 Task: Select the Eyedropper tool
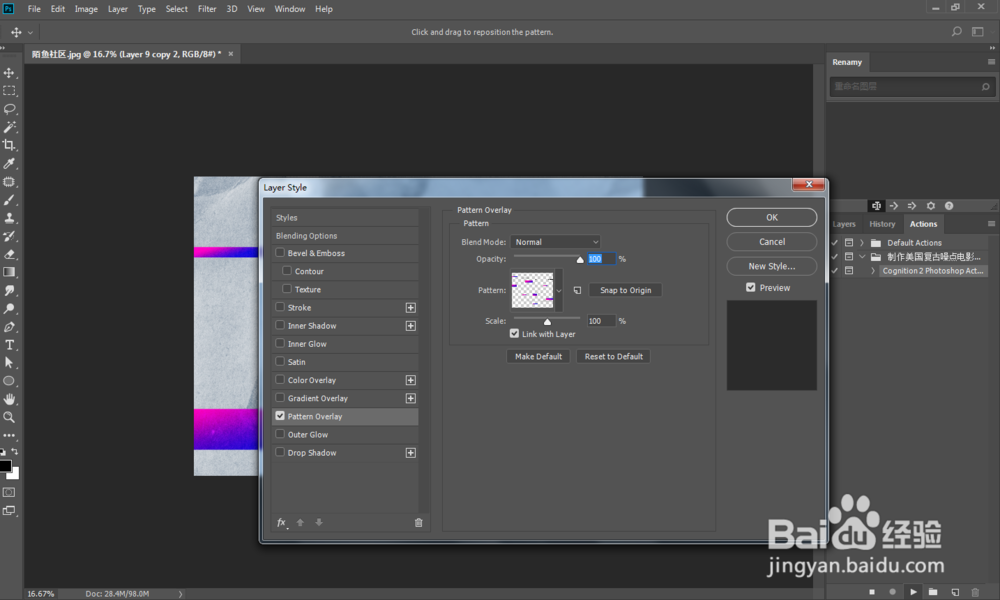9,164
